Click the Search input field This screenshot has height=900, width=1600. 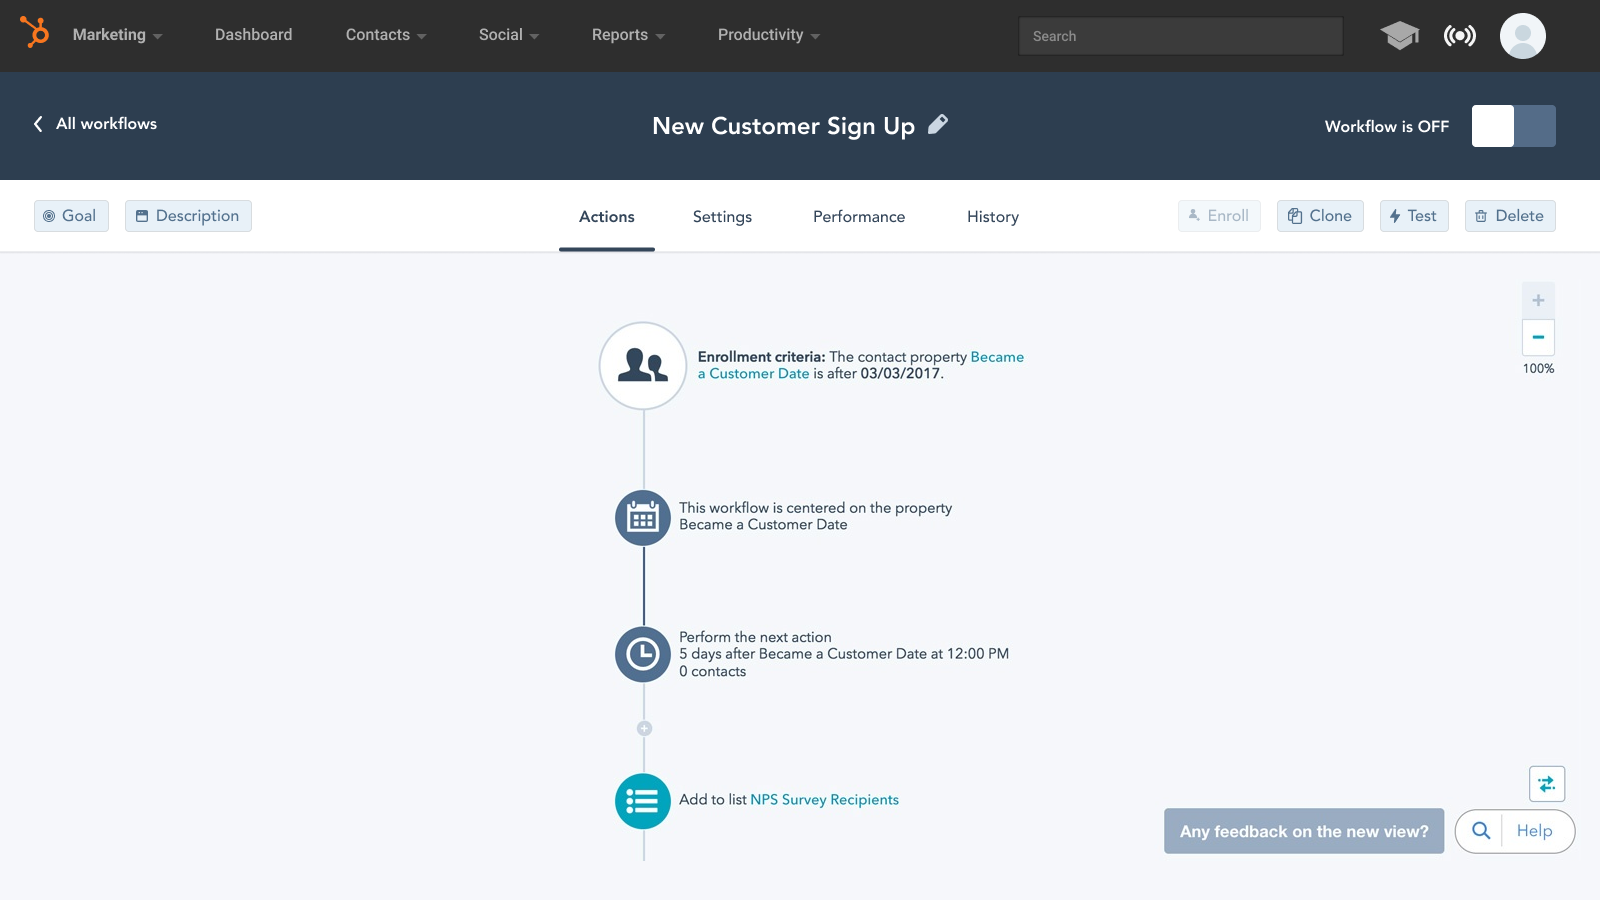coord(1180,36)
